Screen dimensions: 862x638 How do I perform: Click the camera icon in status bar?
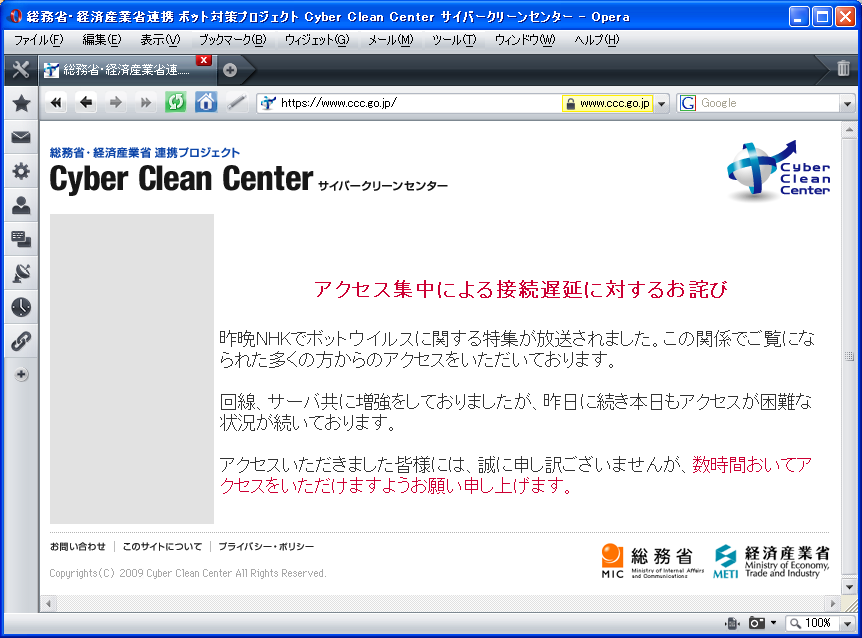click(756, 623)
